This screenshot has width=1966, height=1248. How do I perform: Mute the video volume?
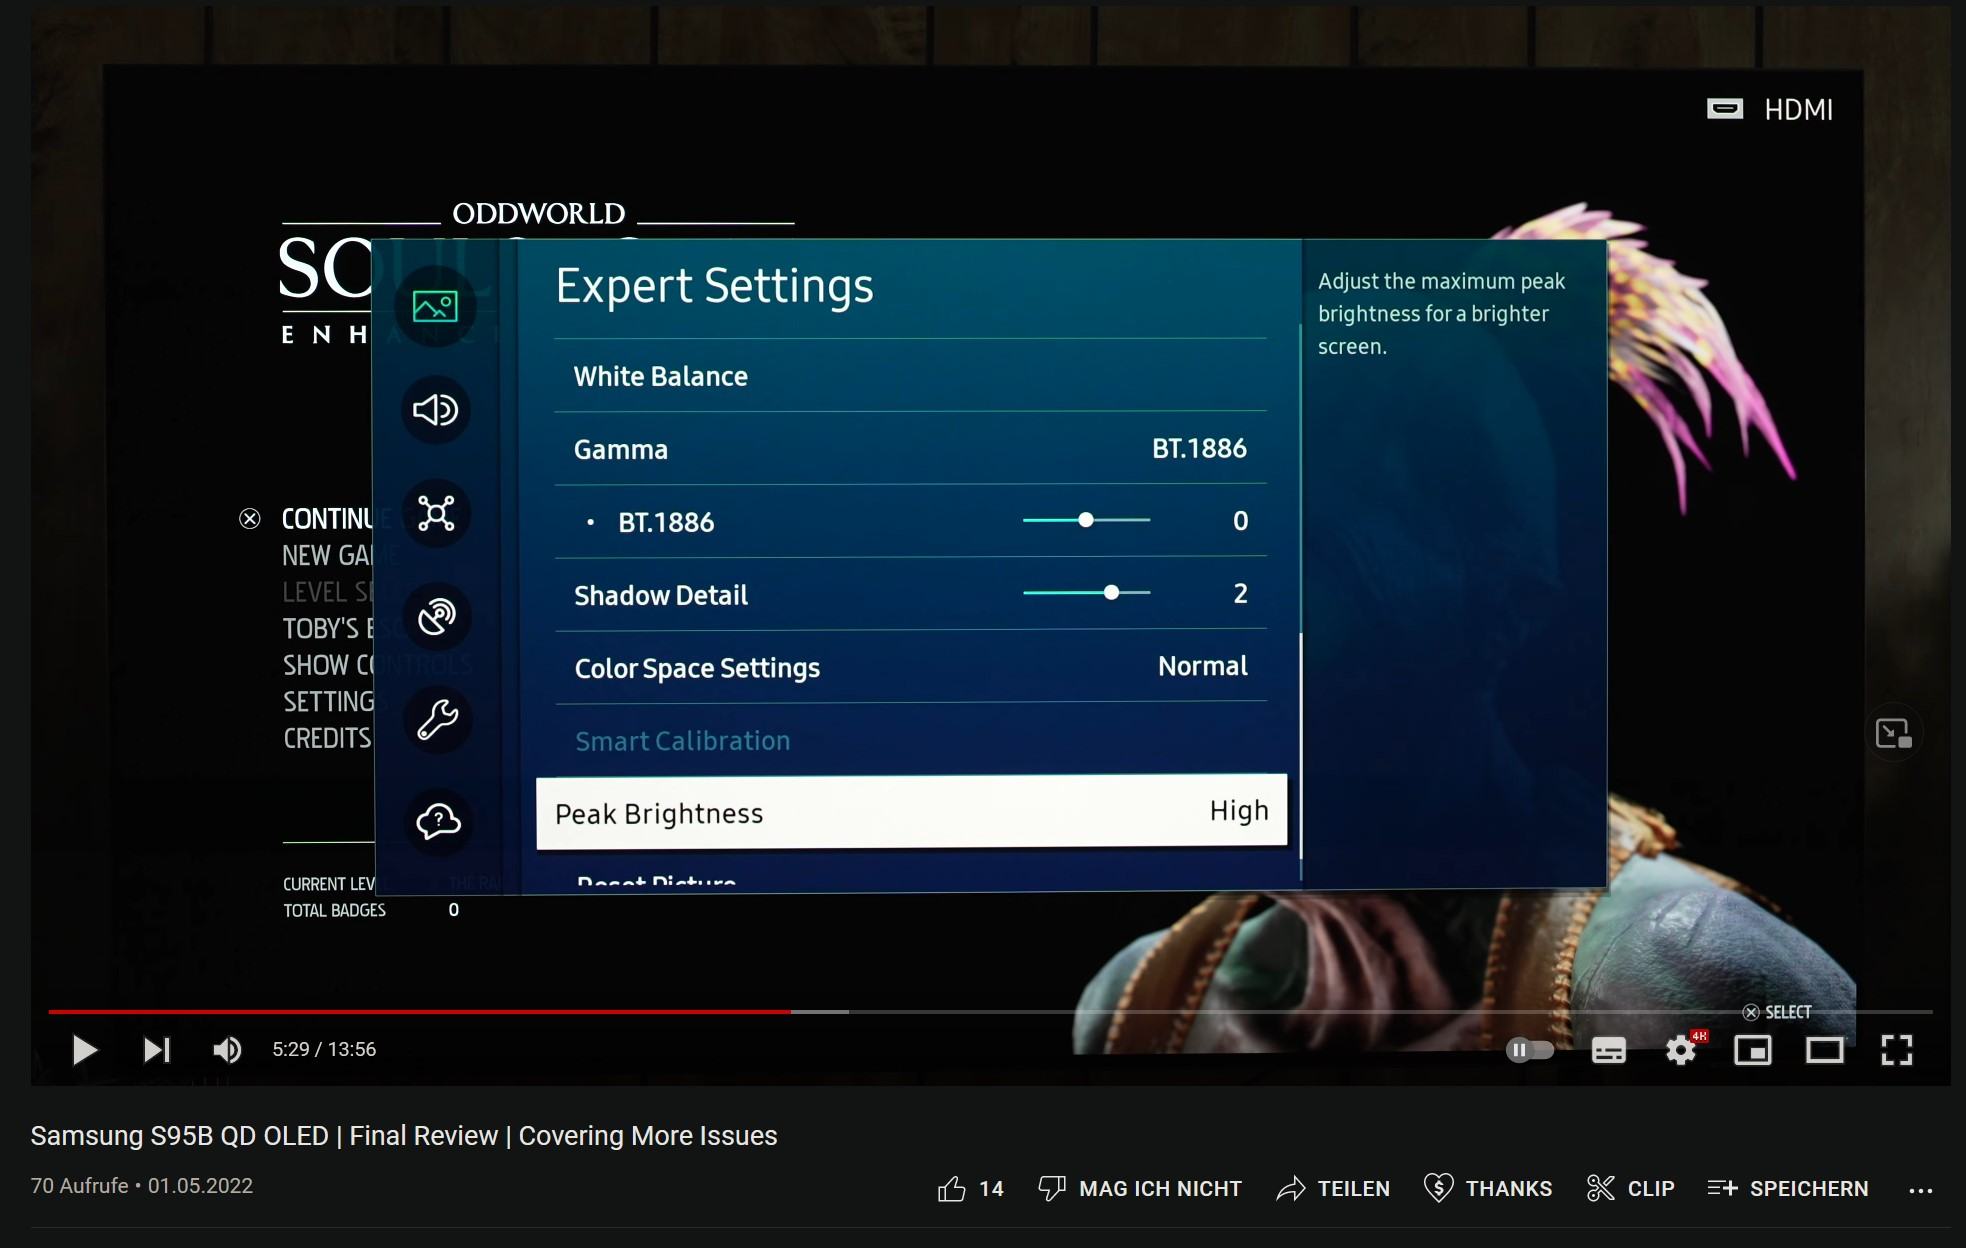pos(227,1050)
